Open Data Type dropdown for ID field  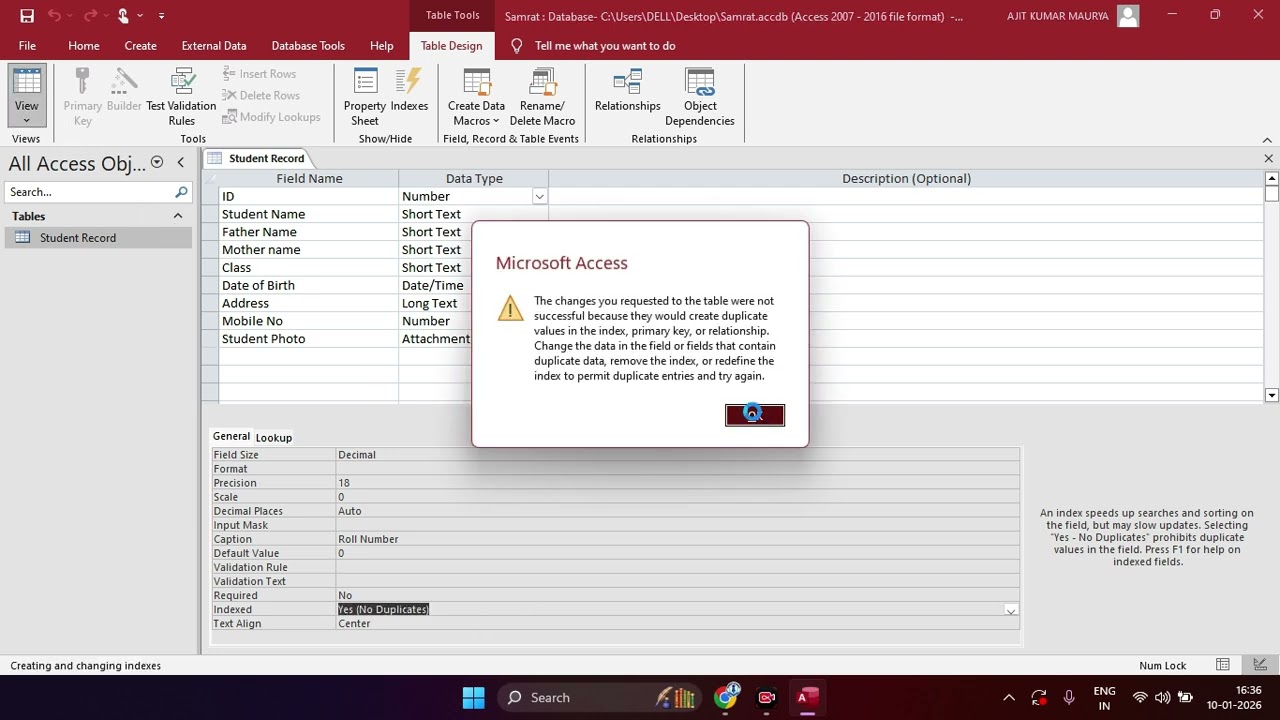click(x=539, y=197)
